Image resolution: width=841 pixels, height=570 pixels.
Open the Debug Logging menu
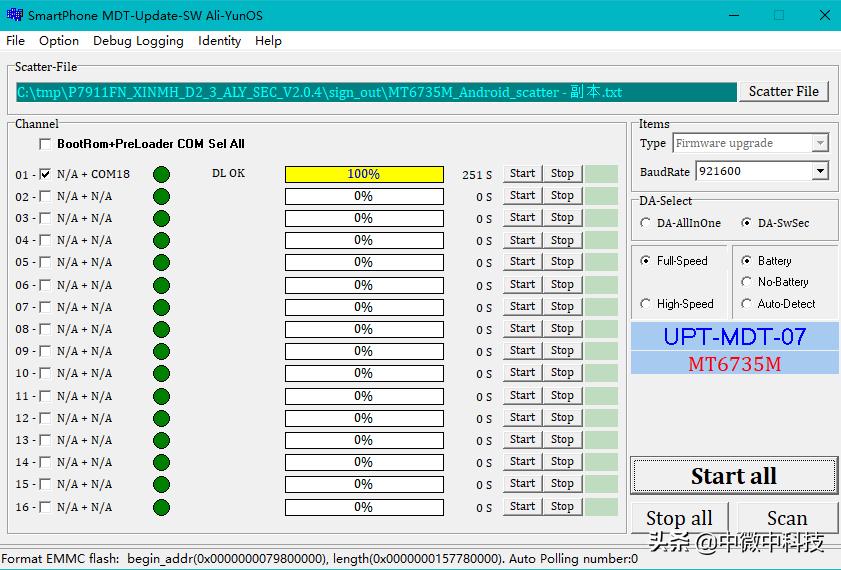pyautogui.click(x=138, y=41)
